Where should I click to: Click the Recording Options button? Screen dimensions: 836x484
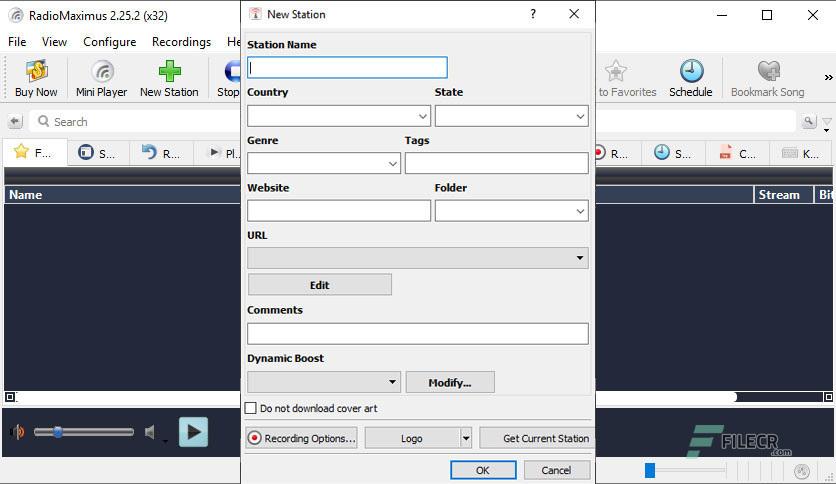coord(301,438)
